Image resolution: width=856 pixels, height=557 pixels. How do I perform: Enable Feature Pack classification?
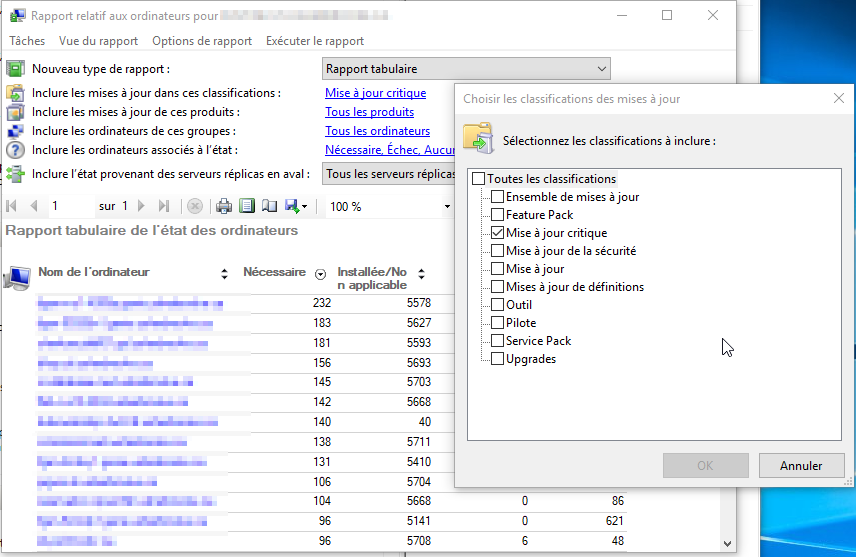pos(497,215)
